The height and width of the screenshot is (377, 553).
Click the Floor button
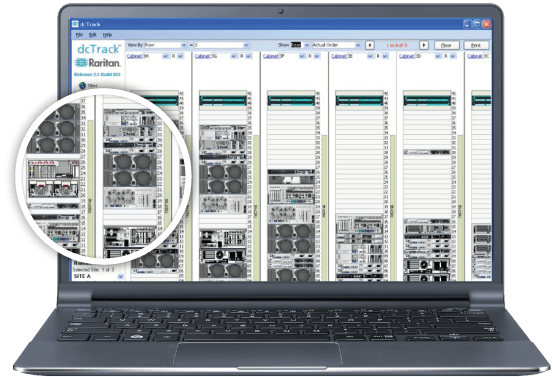(x=446, y=45)
